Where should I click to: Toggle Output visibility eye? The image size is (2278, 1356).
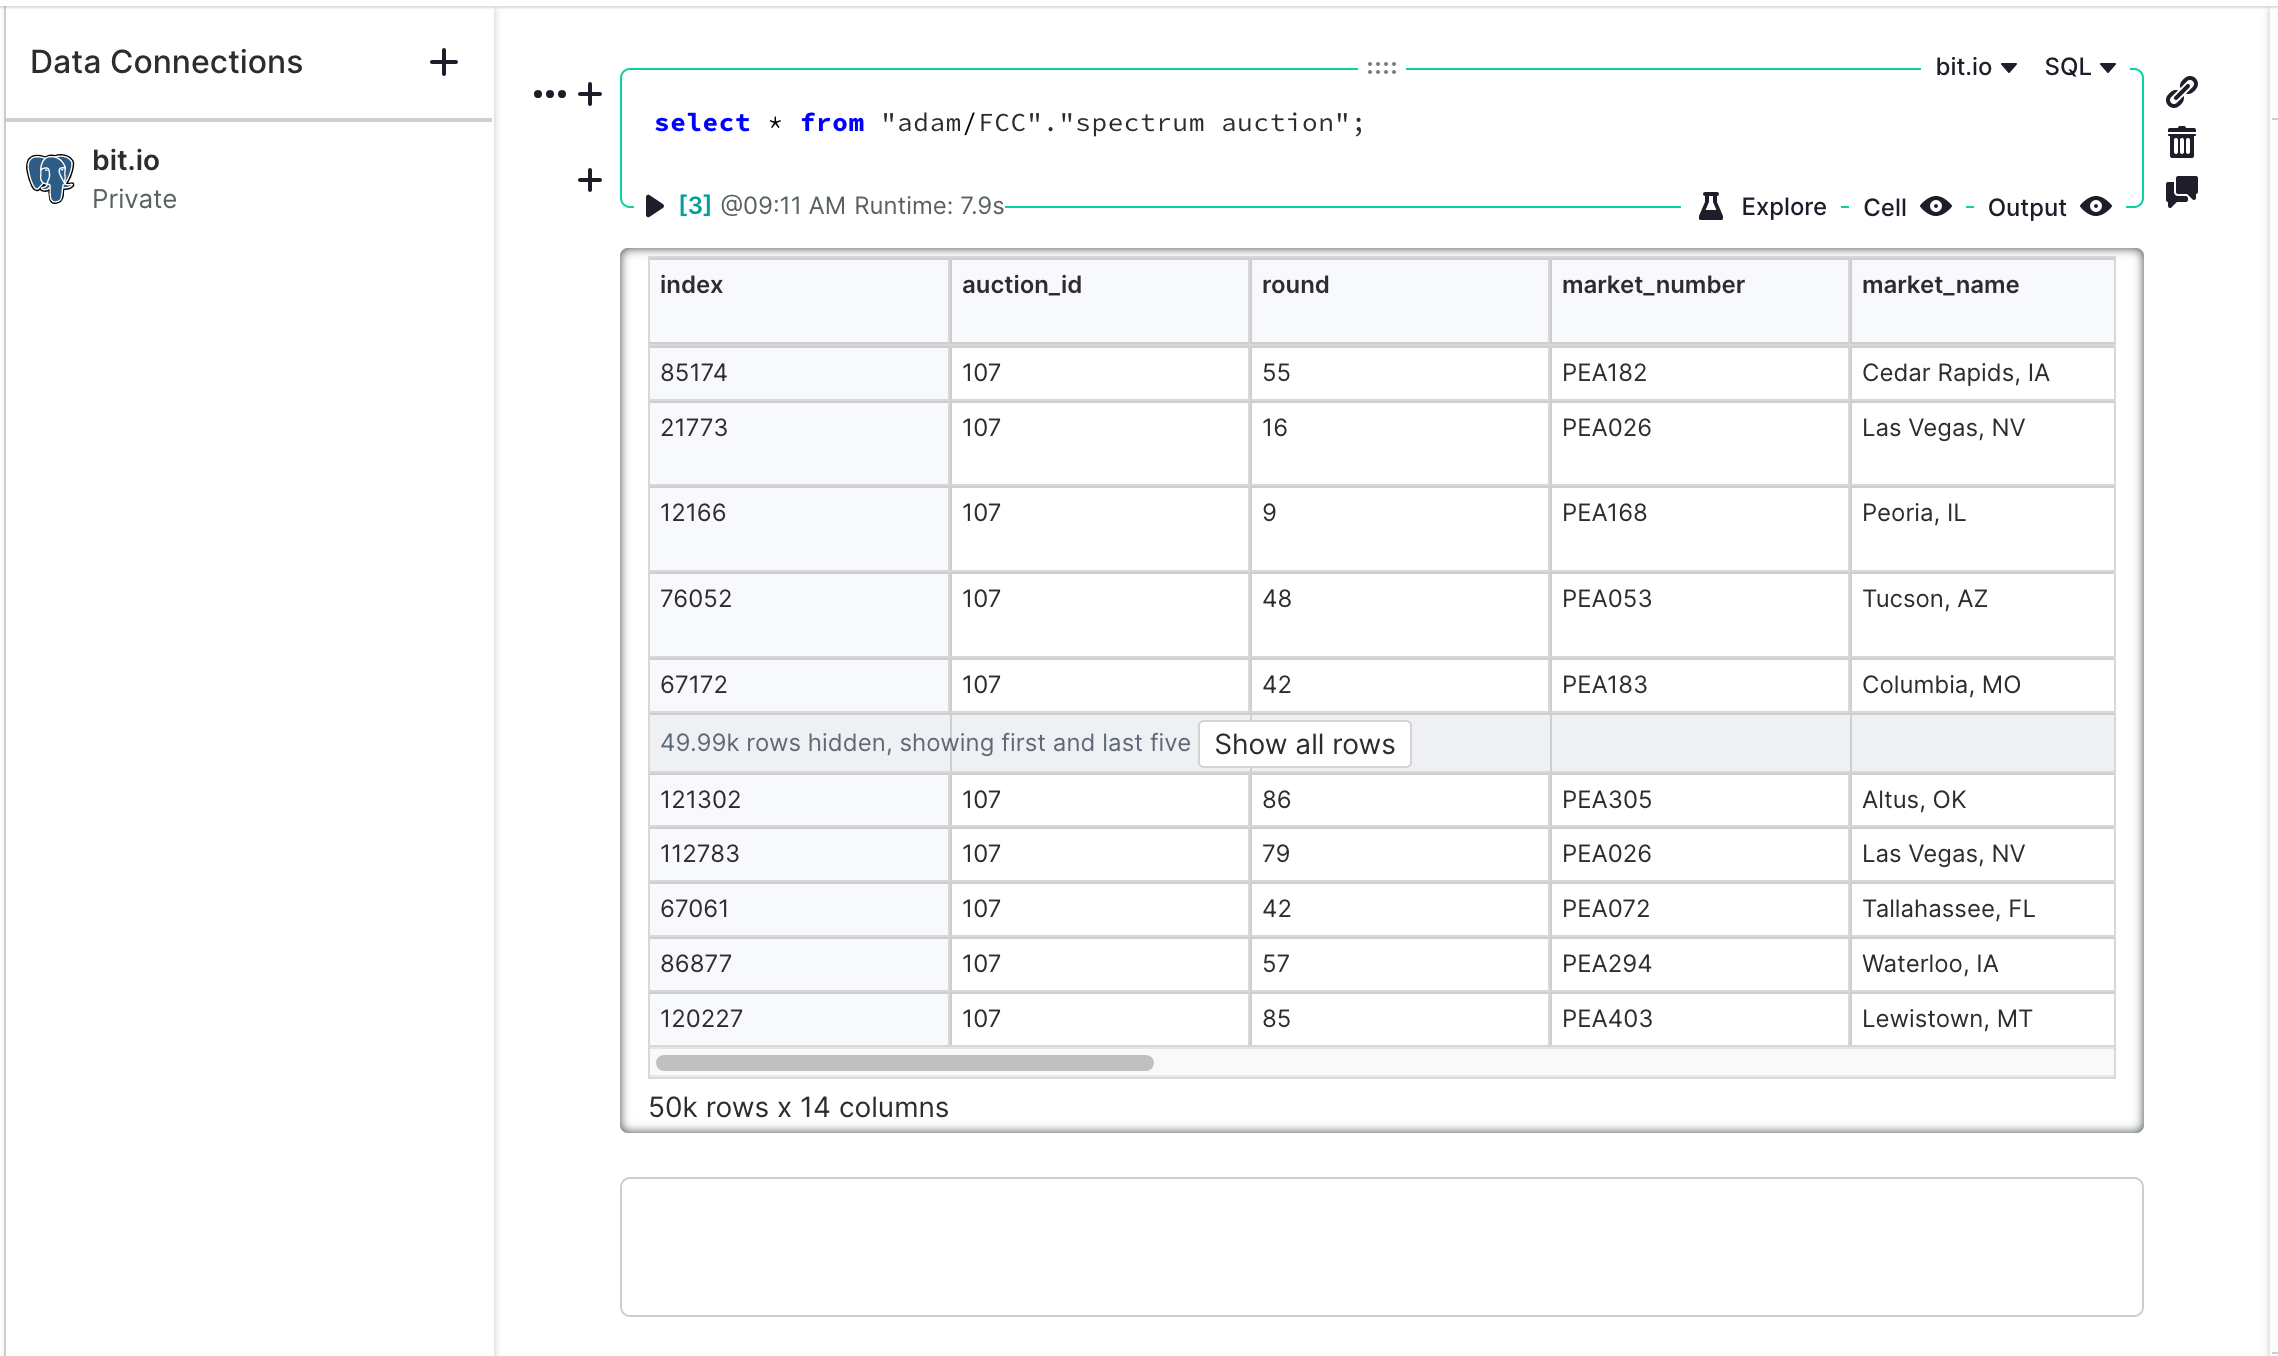coord(2096,206)
